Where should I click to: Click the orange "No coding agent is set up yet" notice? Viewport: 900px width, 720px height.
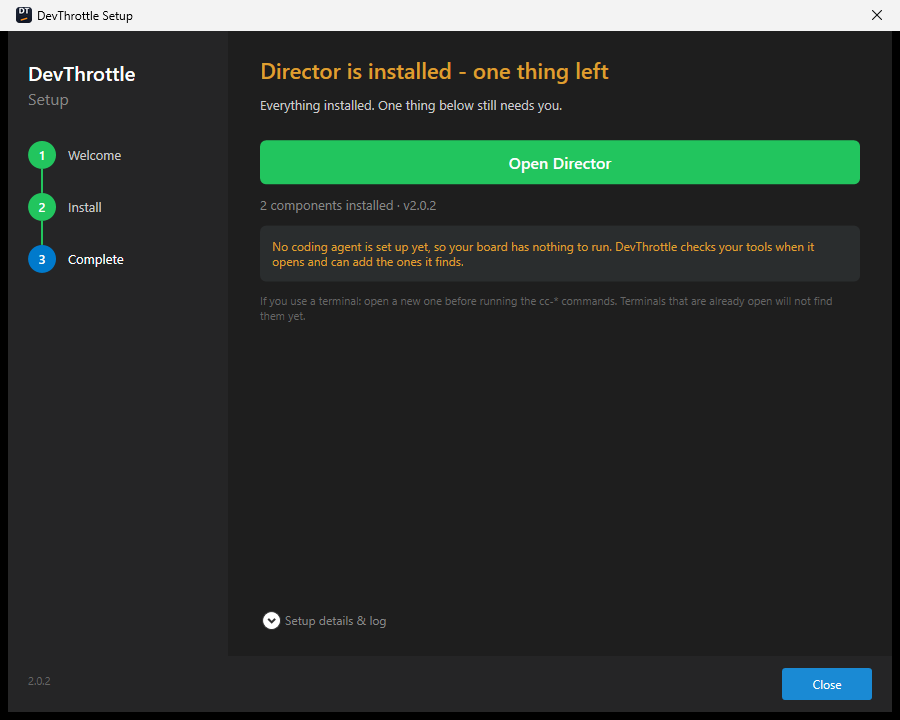(x=560, y=254)
